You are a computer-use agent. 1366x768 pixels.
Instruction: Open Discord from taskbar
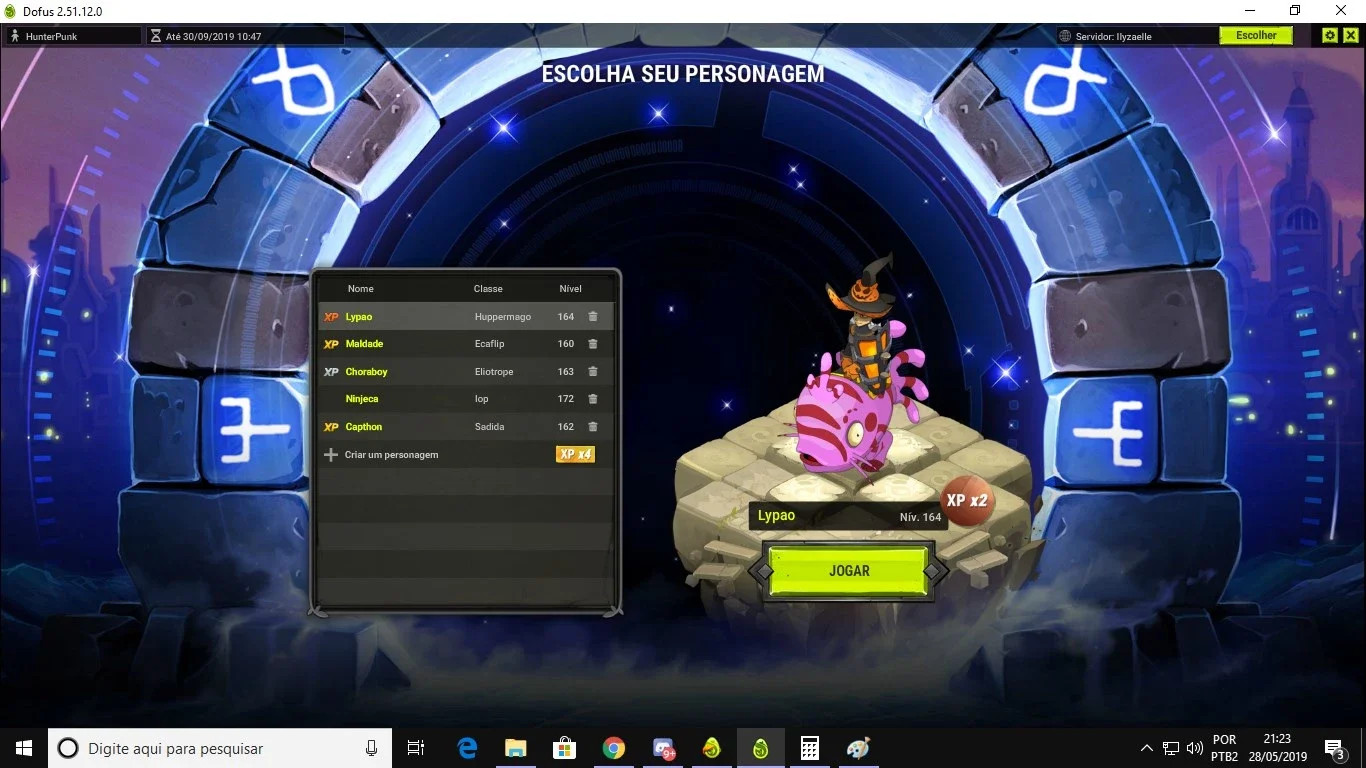click(663, 748)
